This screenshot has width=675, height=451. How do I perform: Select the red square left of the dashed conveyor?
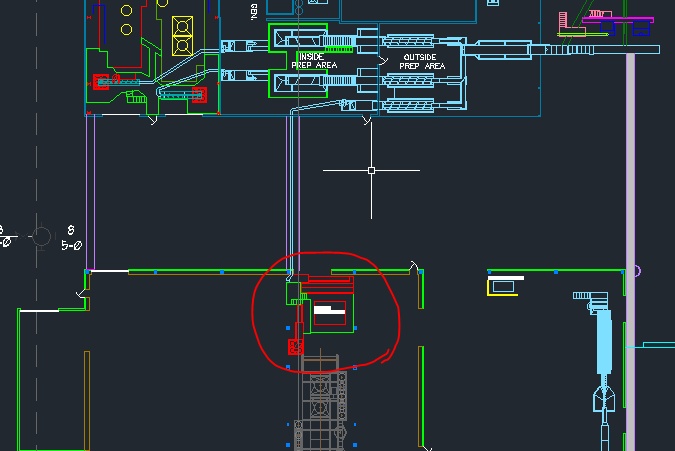coord(101,82)
